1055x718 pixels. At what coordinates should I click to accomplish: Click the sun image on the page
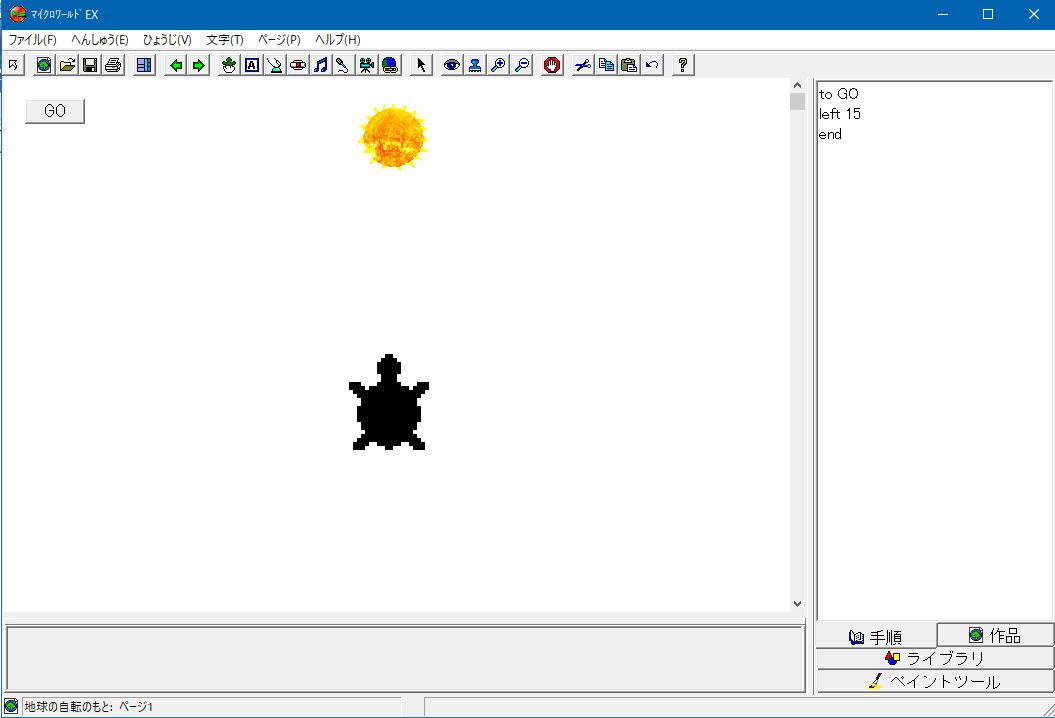pos(393,137)
